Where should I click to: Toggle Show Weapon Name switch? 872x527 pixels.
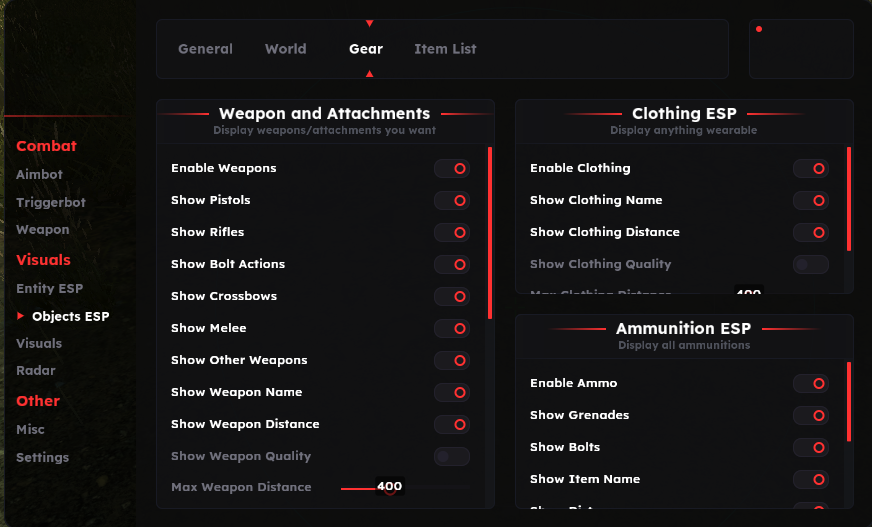(x=452, y=392)
